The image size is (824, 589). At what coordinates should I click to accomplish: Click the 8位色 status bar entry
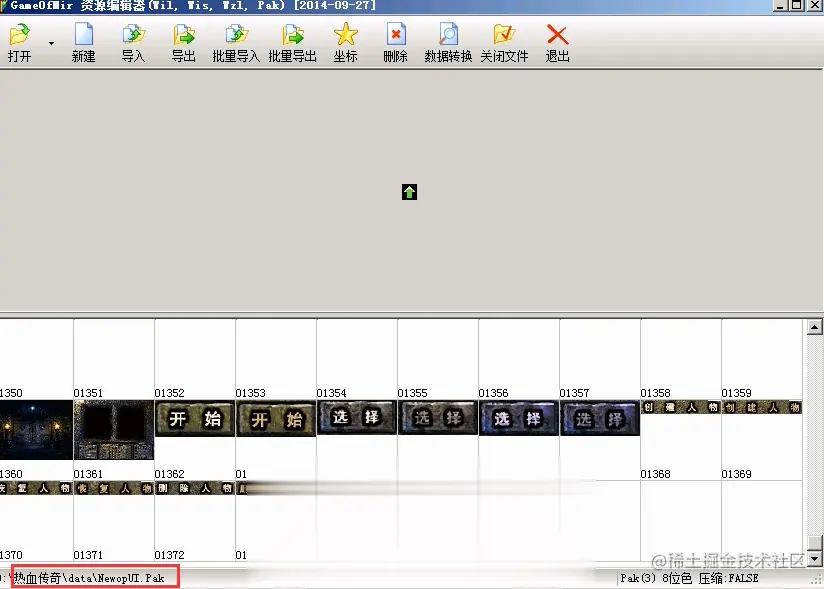point(677,578)
